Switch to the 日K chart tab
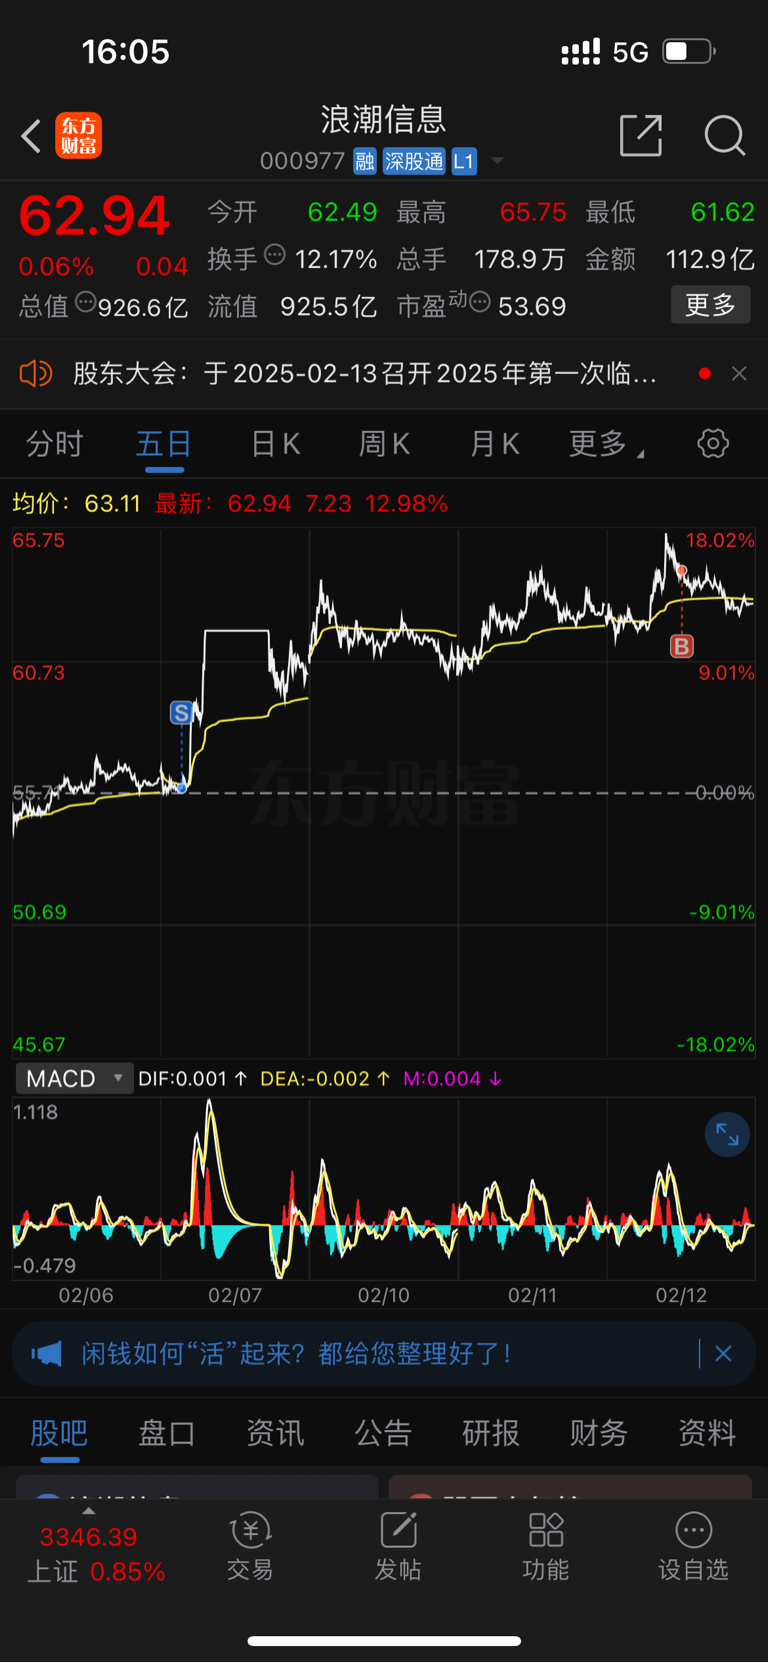This screenshot has width=768, height=1663. 275,444
